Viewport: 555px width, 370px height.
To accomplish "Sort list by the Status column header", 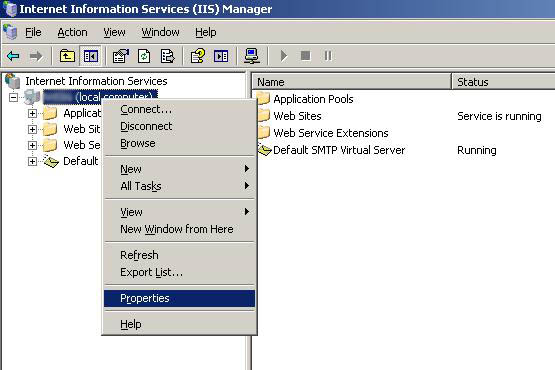I will 504,82.
